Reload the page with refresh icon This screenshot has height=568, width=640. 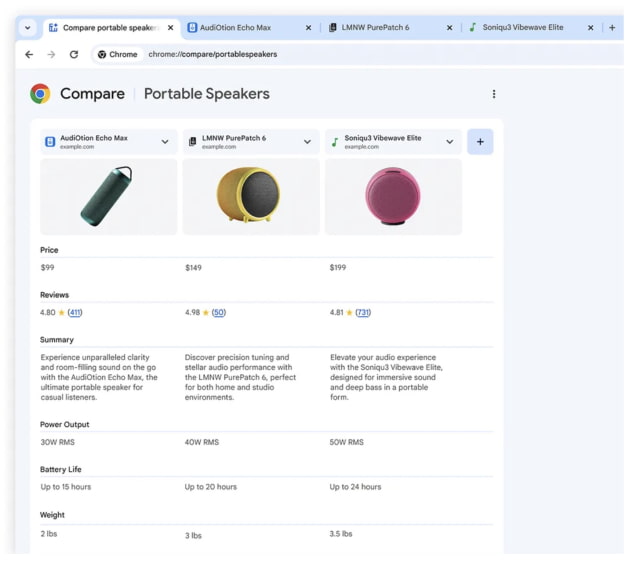(x=74, y=54)
